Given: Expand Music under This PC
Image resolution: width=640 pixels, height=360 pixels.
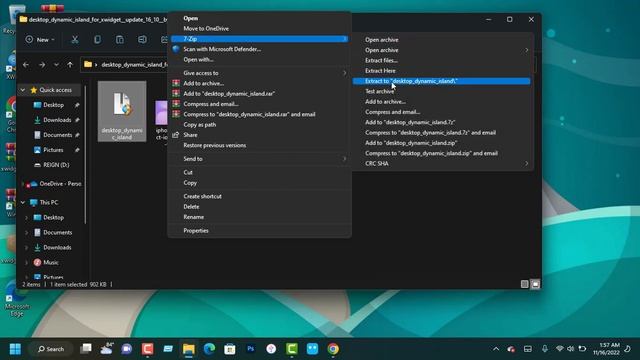Looking at the screenshot, I should tap(27, 262).
